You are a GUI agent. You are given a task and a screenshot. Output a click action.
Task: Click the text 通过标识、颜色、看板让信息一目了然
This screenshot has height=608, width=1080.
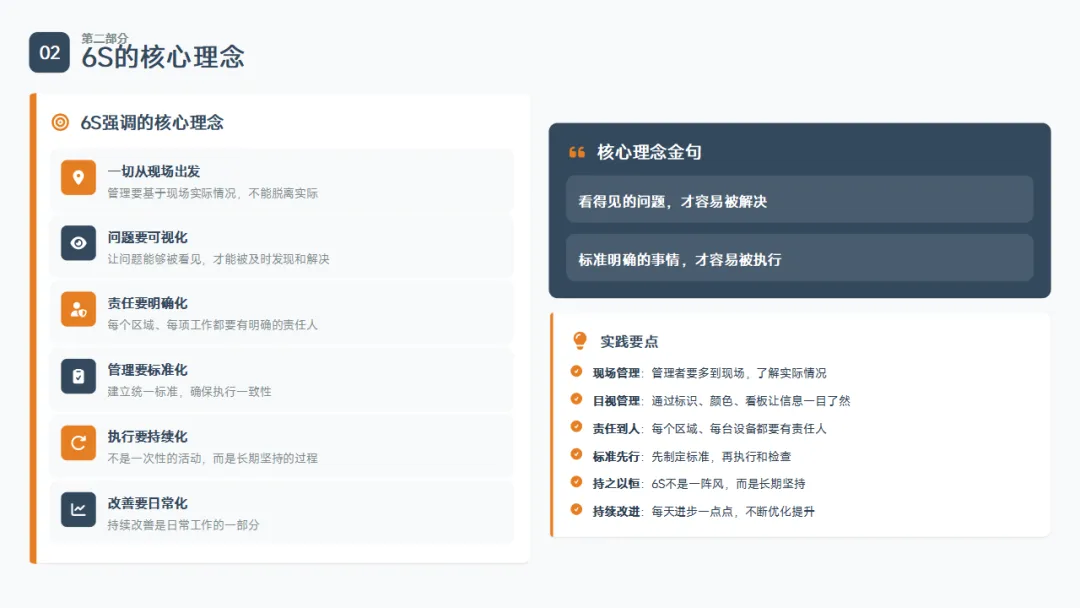click(751, 401)
